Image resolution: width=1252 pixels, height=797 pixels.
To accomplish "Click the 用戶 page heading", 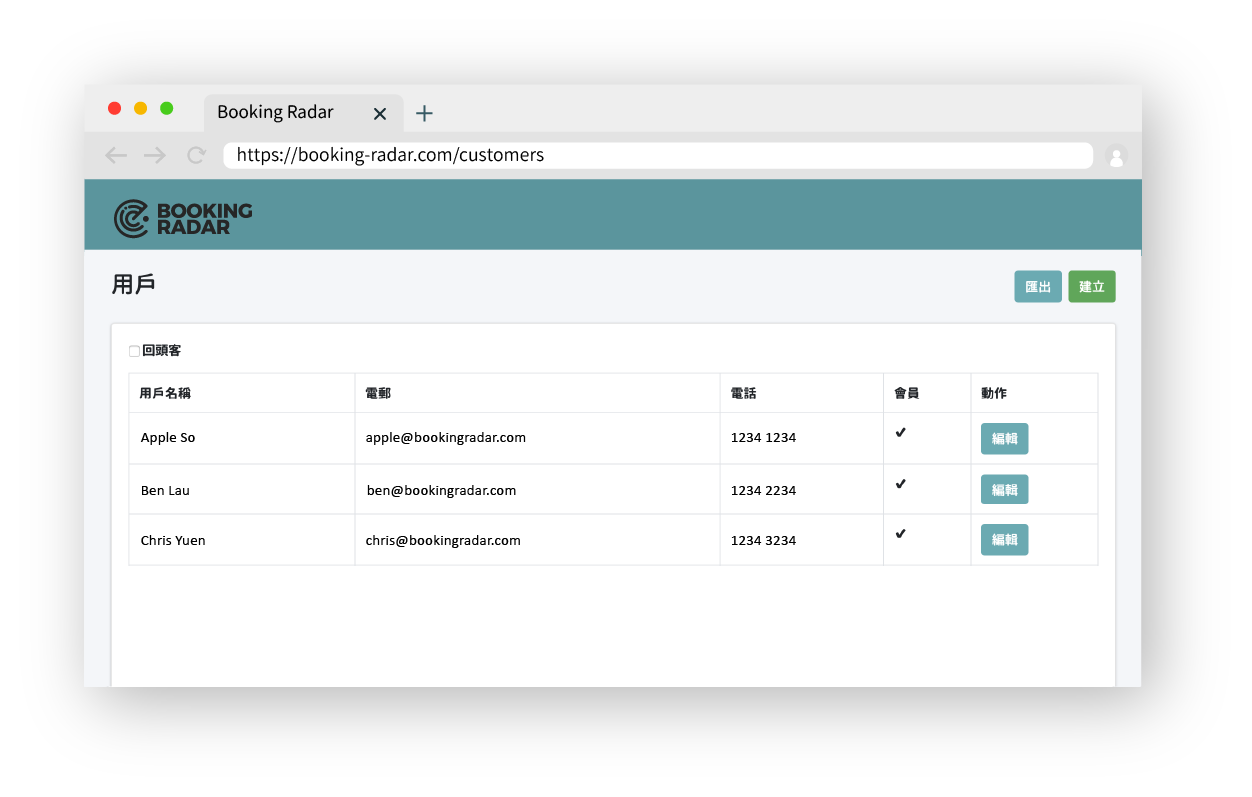I will point(133,284).
